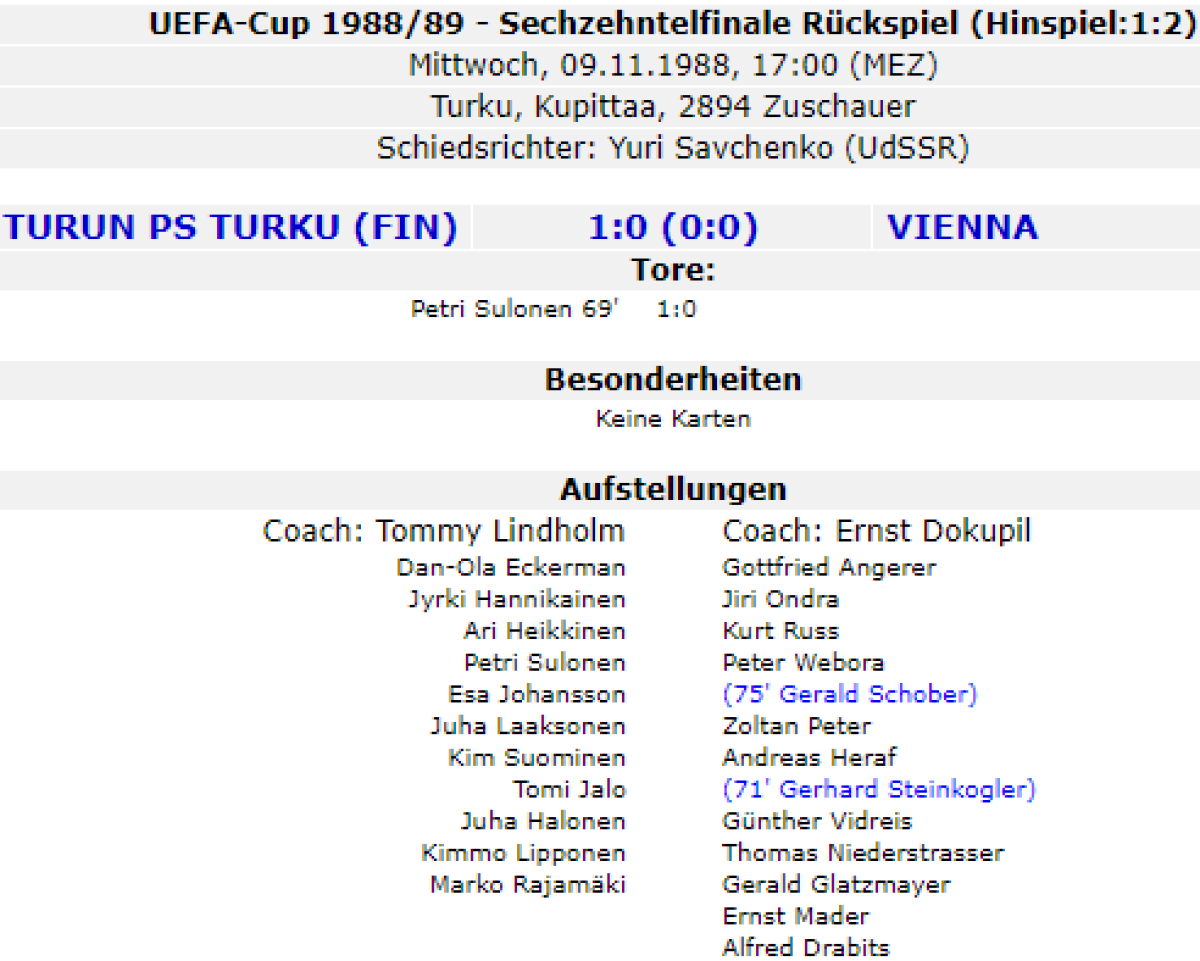Click the Keine Karten text
Screen dimensions: 1200x961
pyautogui.click(x=673, y=419)
